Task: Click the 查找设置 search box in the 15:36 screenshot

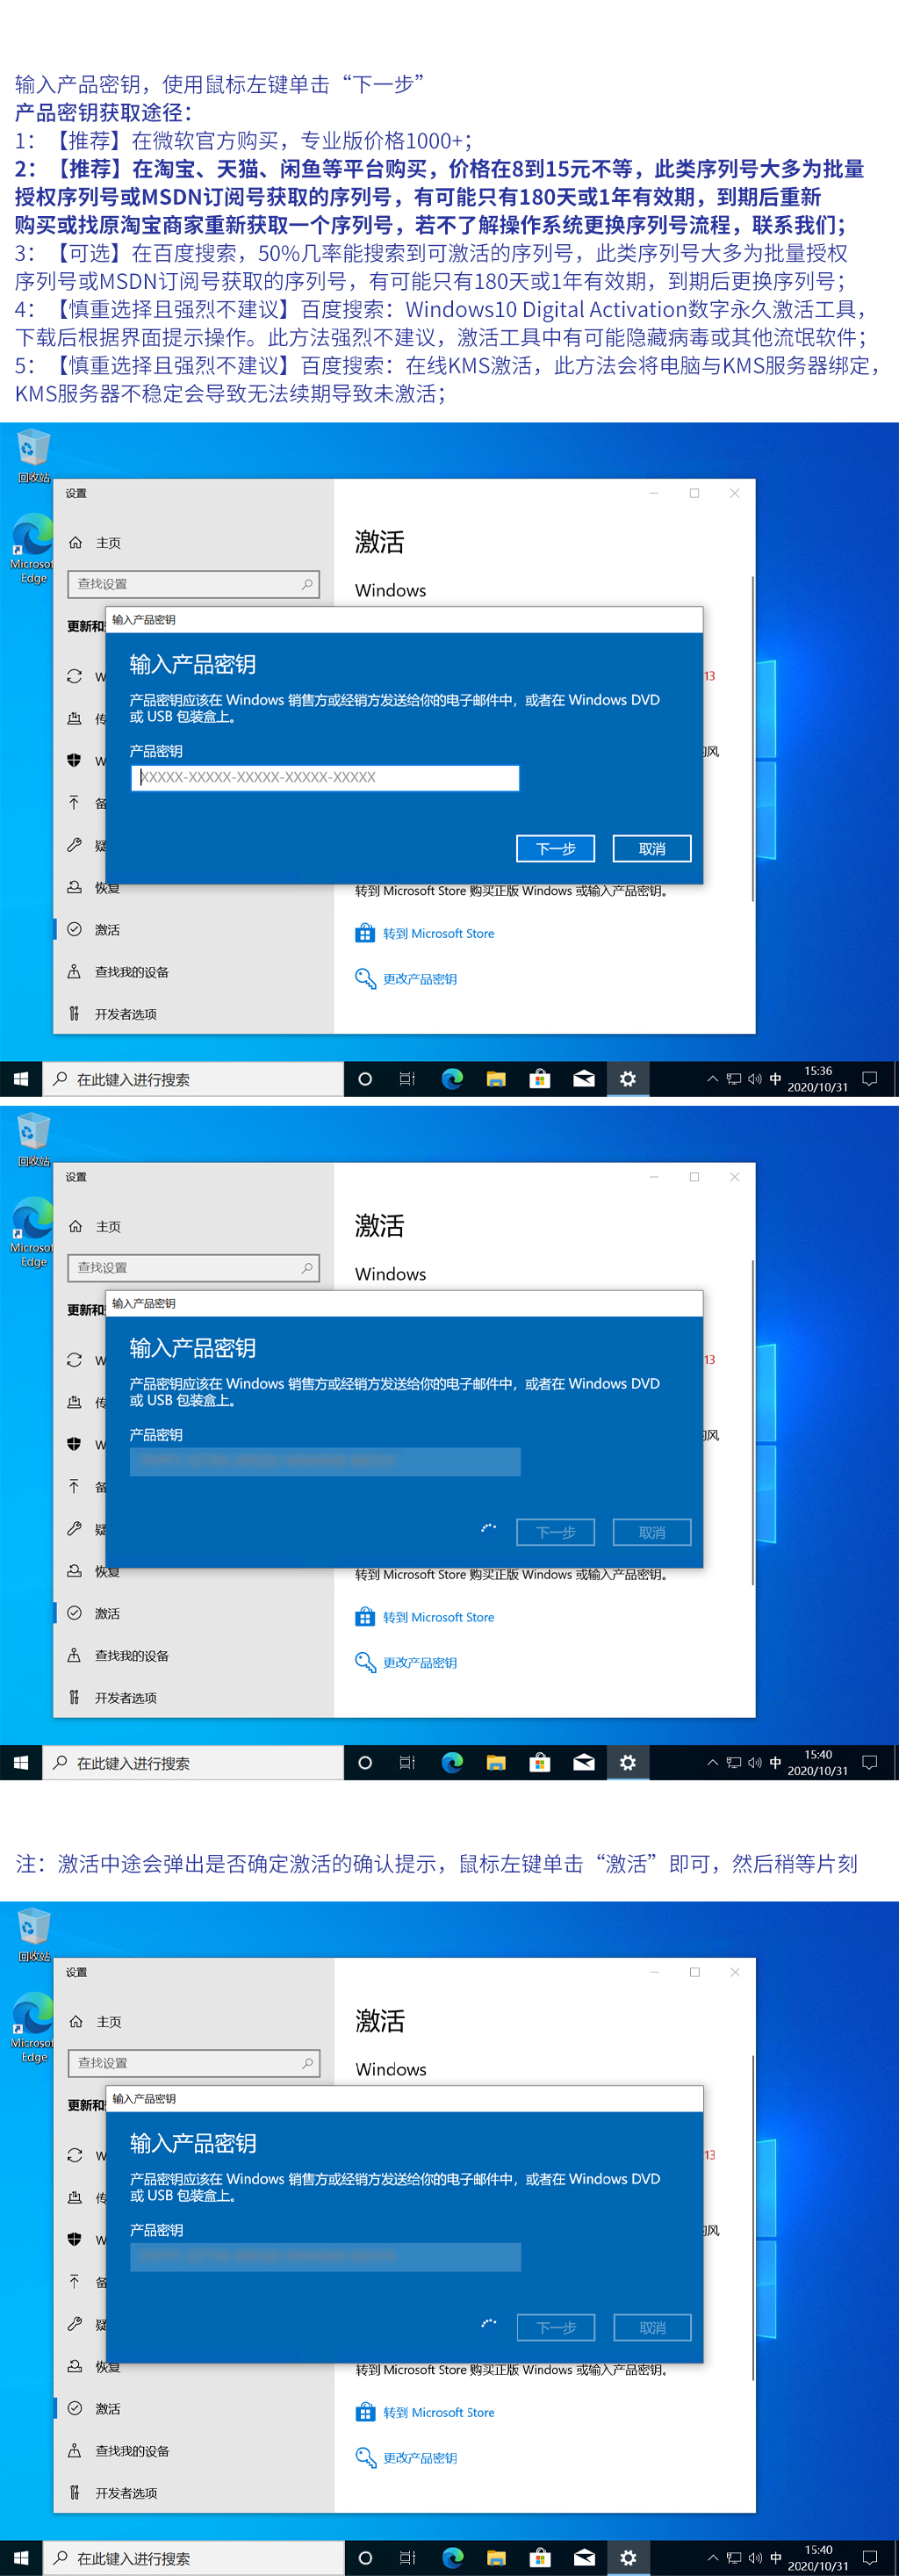Action: tap(193, 584)
